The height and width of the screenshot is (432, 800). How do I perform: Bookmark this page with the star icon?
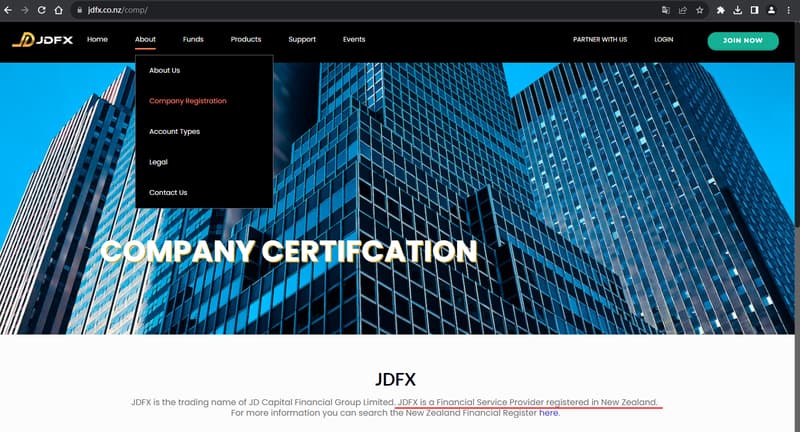pos(699,10)
